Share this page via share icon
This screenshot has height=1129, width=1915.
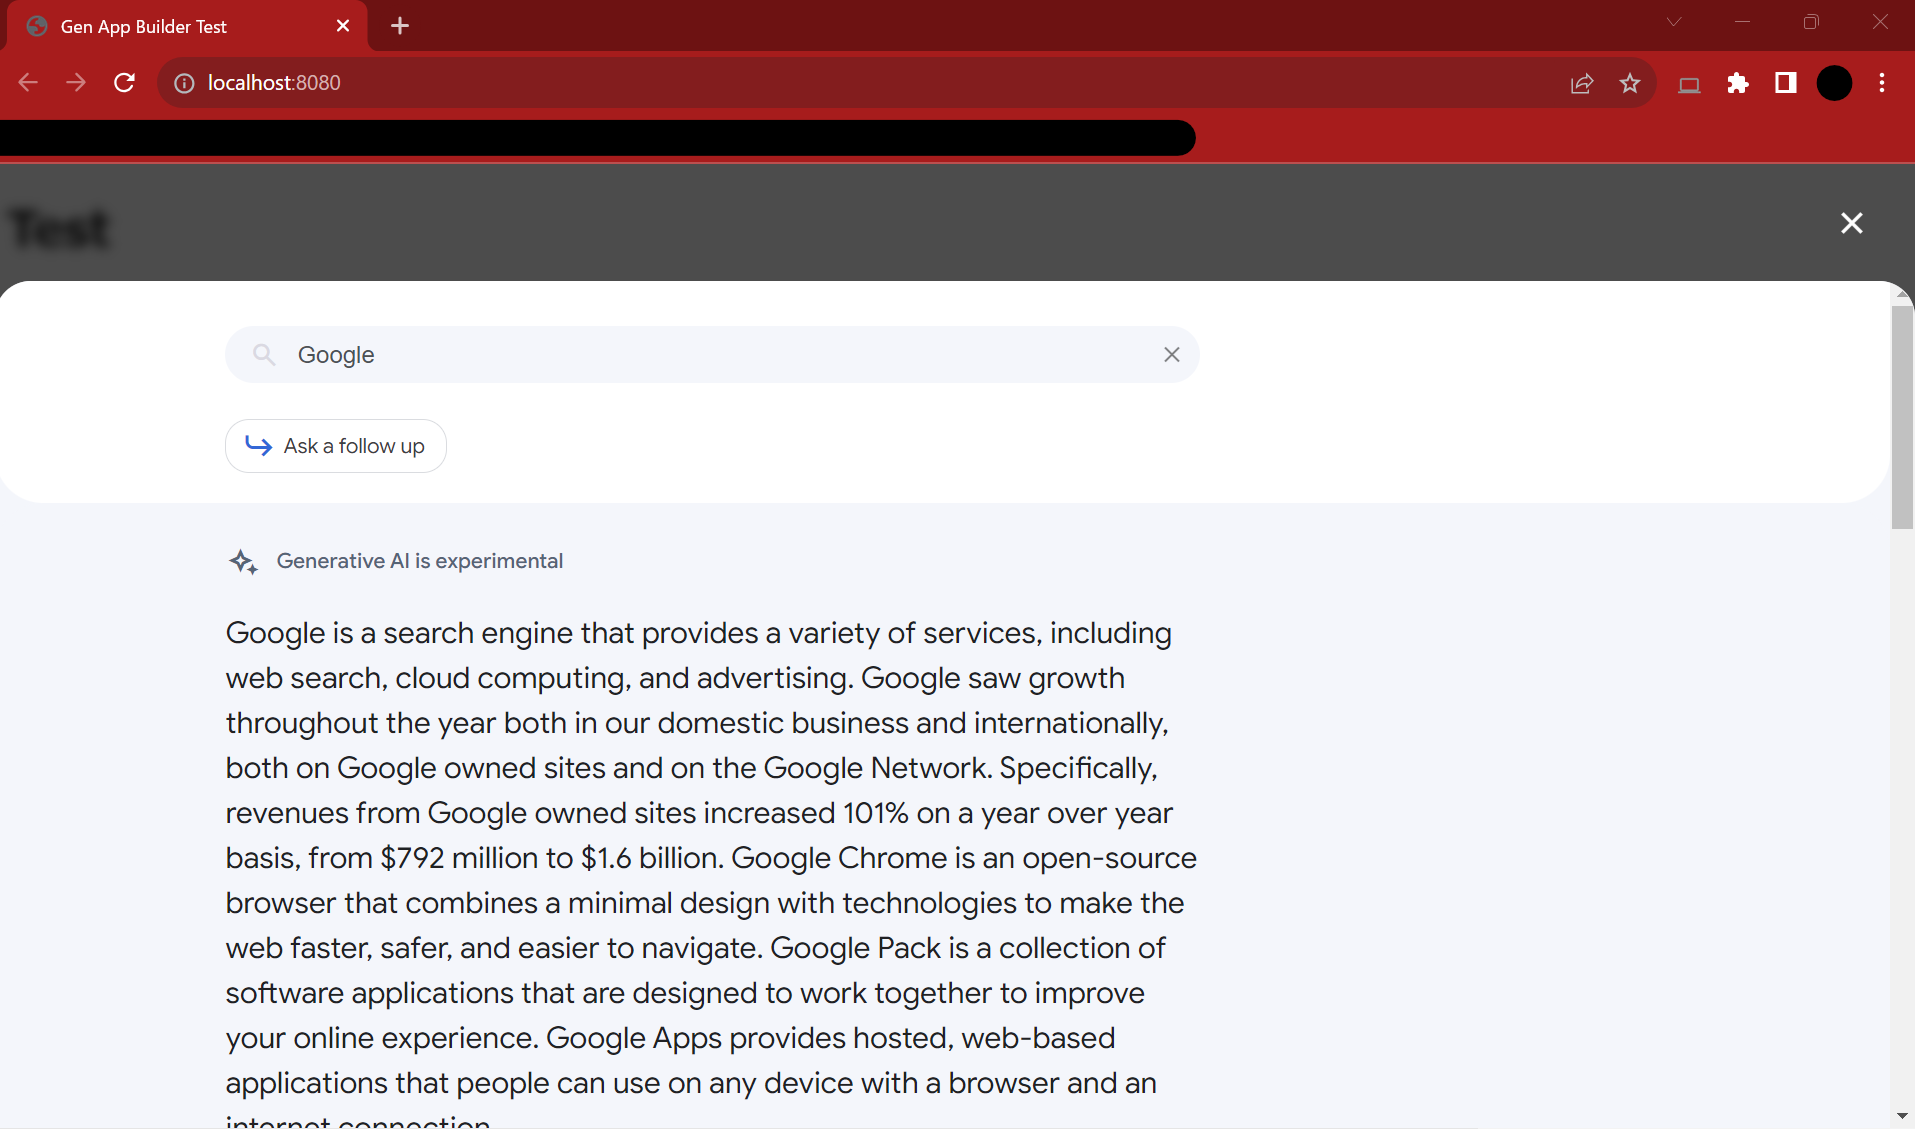click(x=1582, y=83)
